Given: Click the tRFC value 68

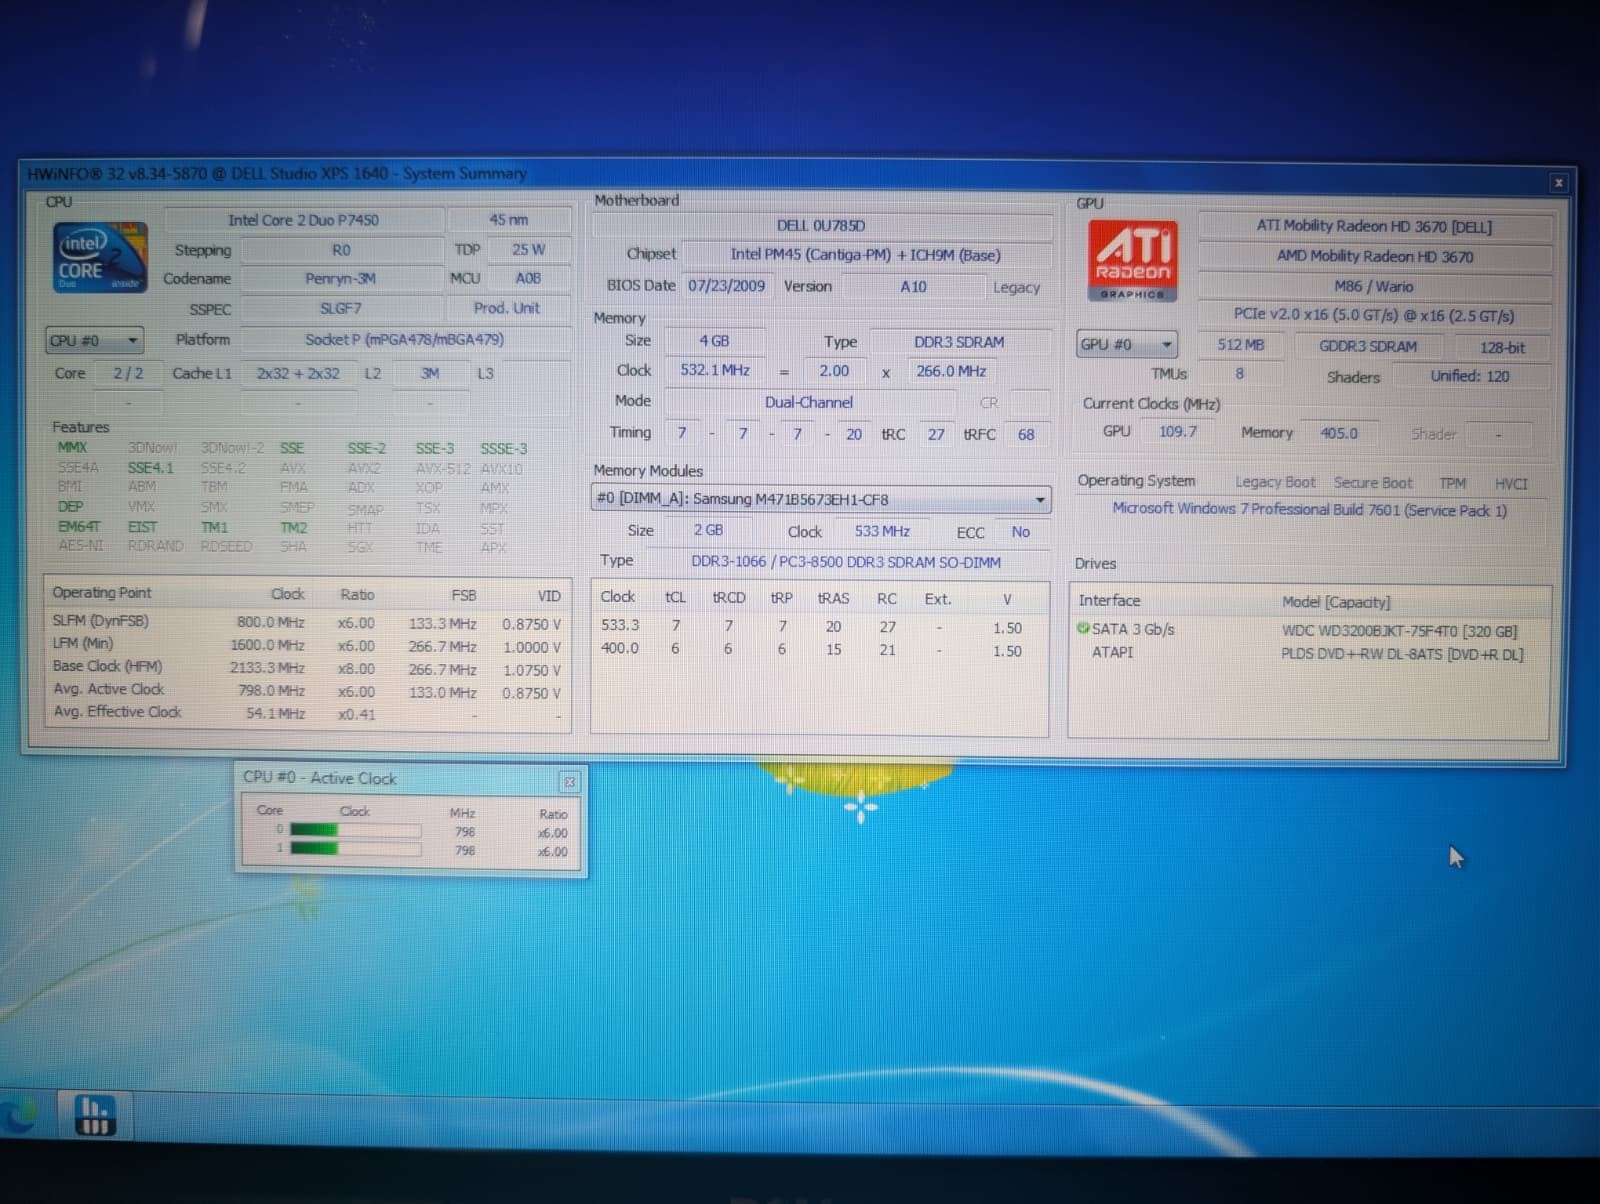Looking at the screenshot, I should (1026, 434).
